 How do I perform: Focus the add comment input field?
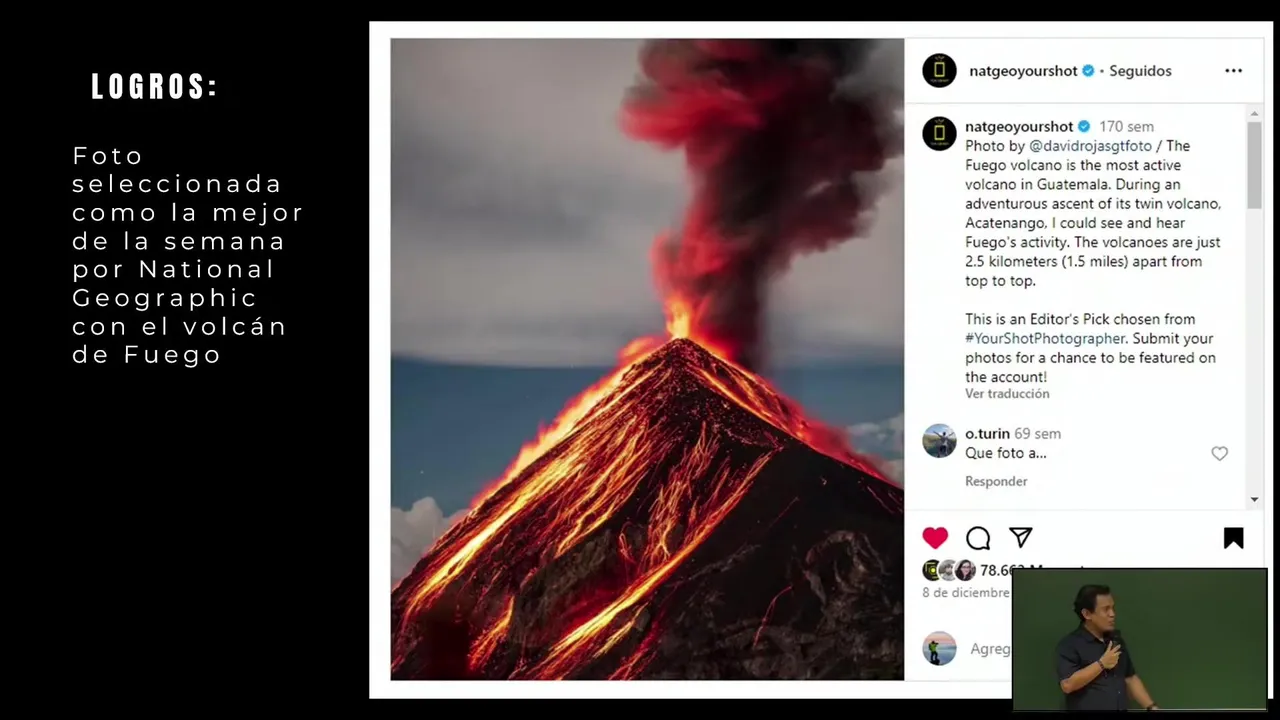point(990,649)
